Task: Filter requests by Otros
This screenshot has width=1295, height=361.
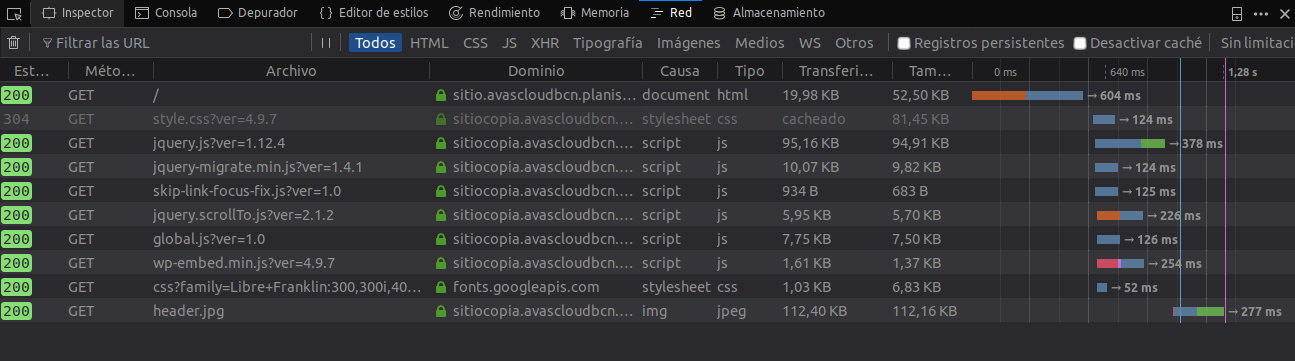Action: click(854, 43)
